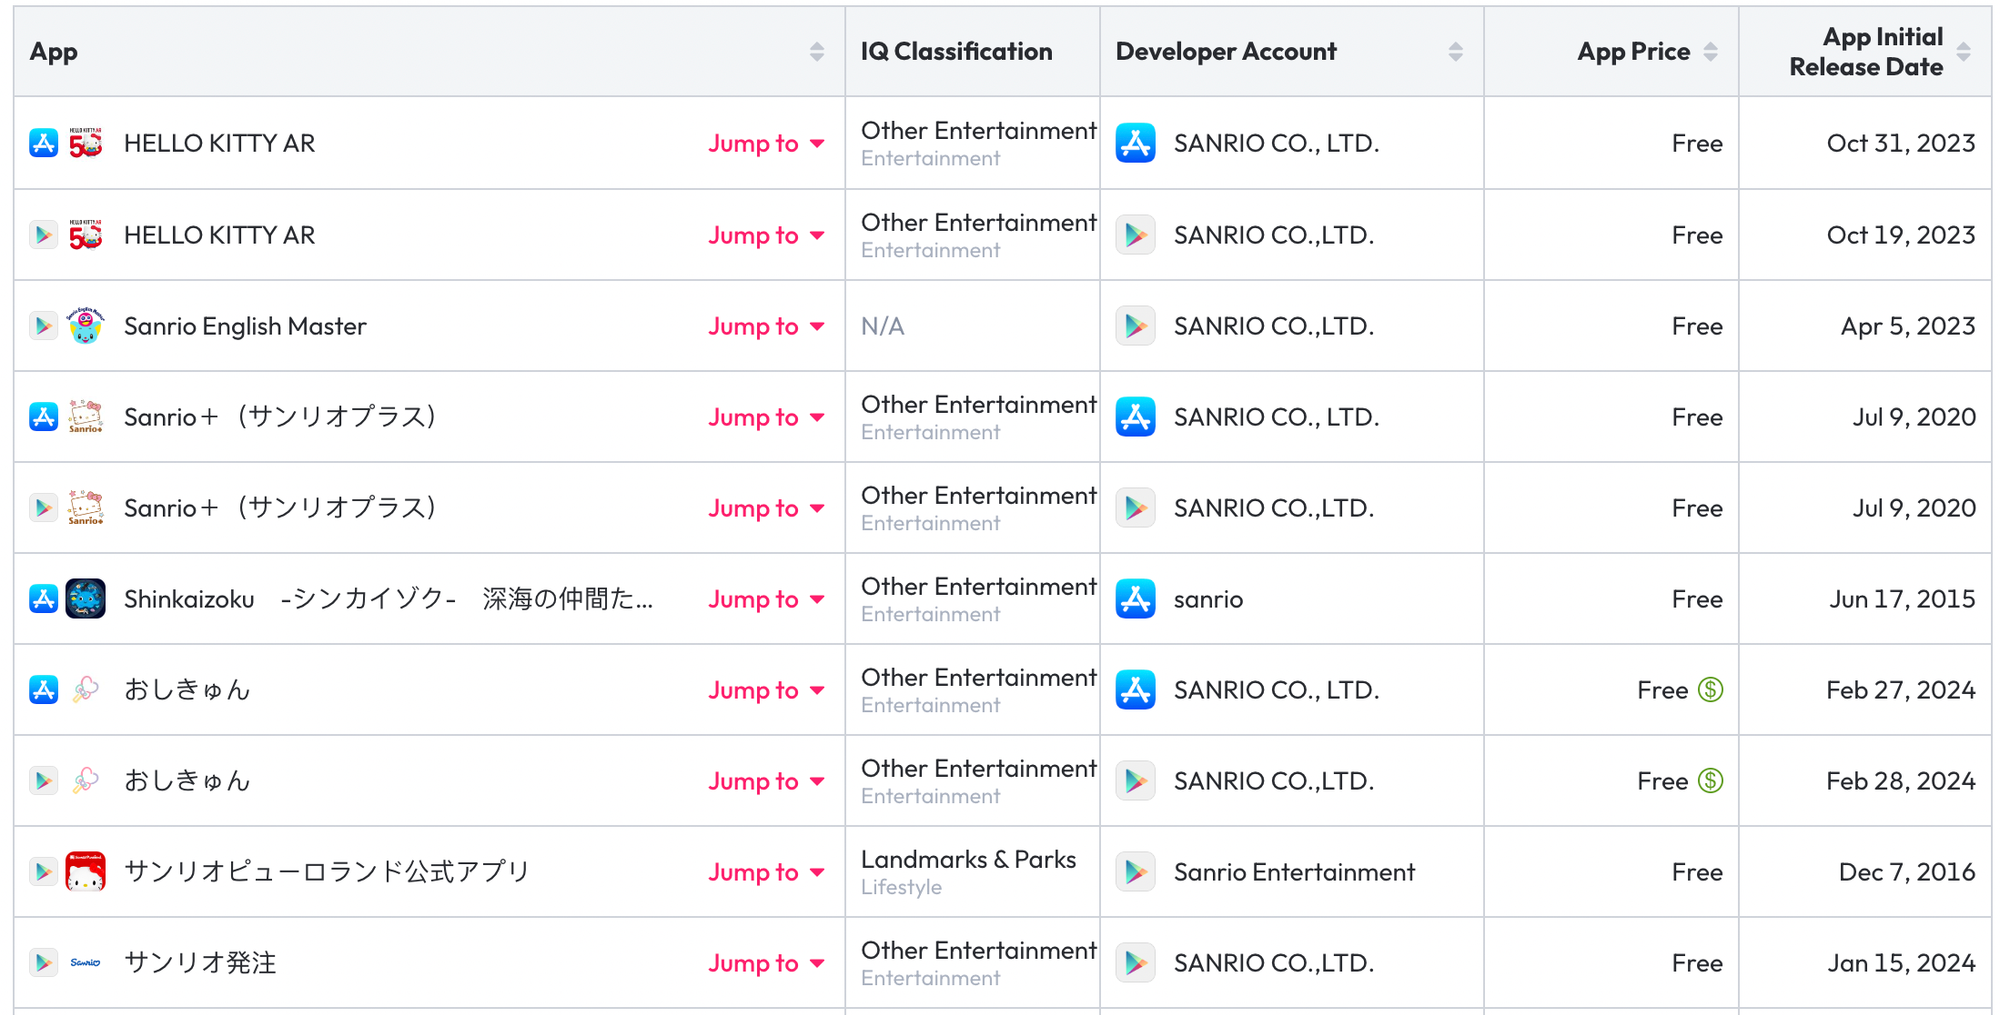Open Jump to dropdown for サンリオ発注

point(766,964)
